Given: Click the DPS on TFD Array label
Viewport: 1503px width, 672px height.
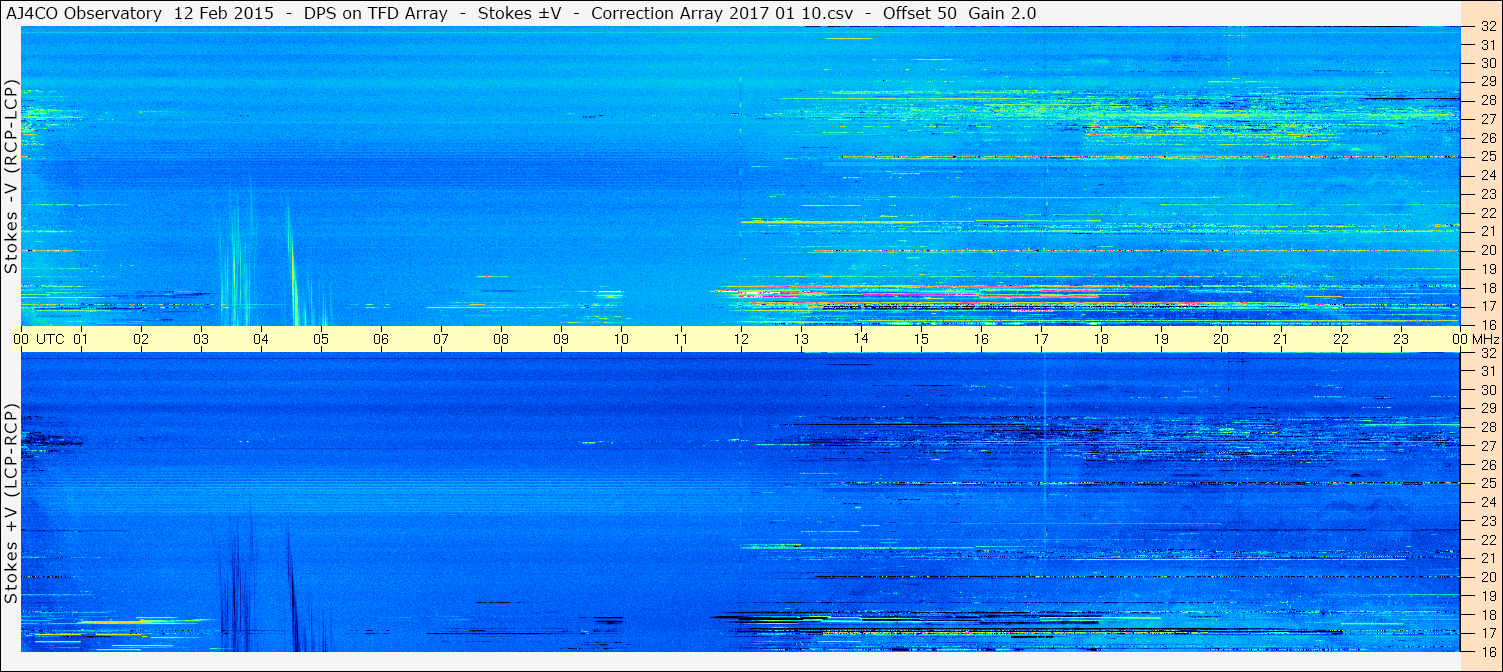Looking at the screenshot, I should (375, 13).
